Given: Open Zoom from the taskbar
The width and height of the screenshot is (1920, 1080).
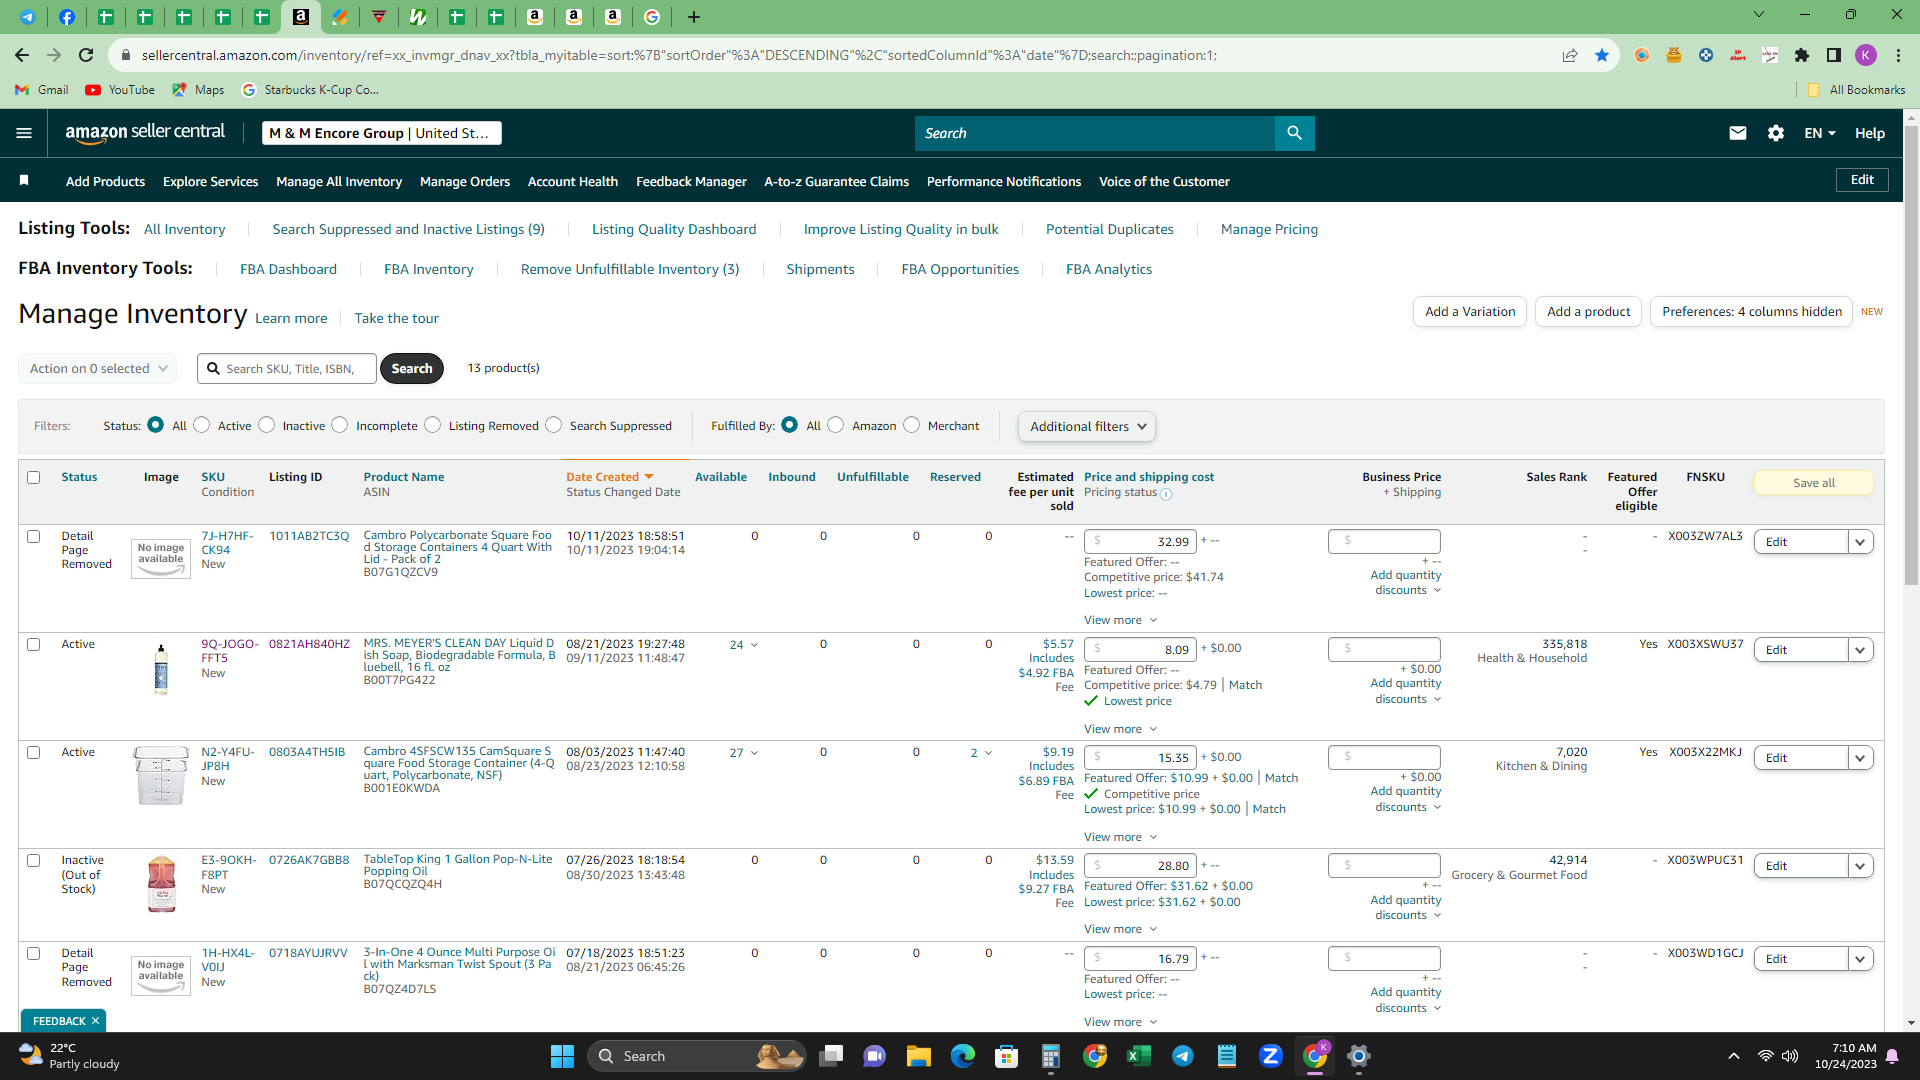Looking at the screenshot, I should click(x=1271, y=1056).
